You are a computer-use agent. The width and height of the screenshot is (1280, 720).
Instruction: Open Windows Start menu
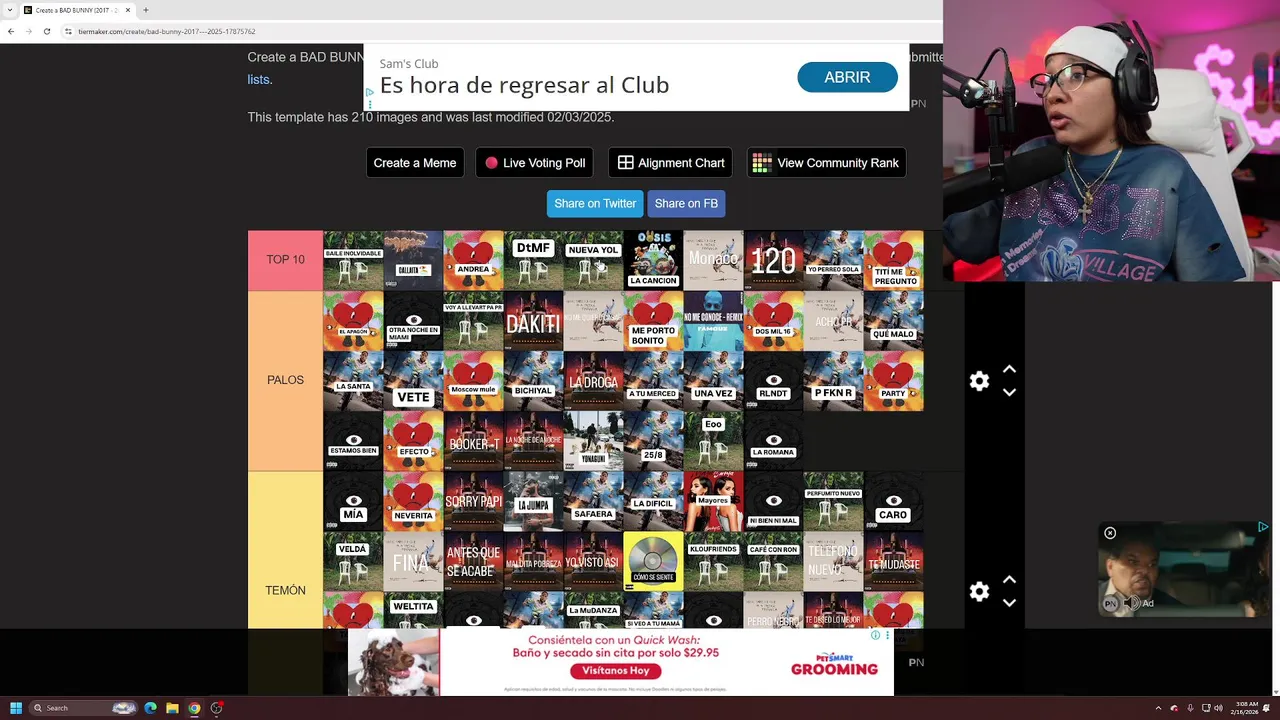(x=15, y=708)
